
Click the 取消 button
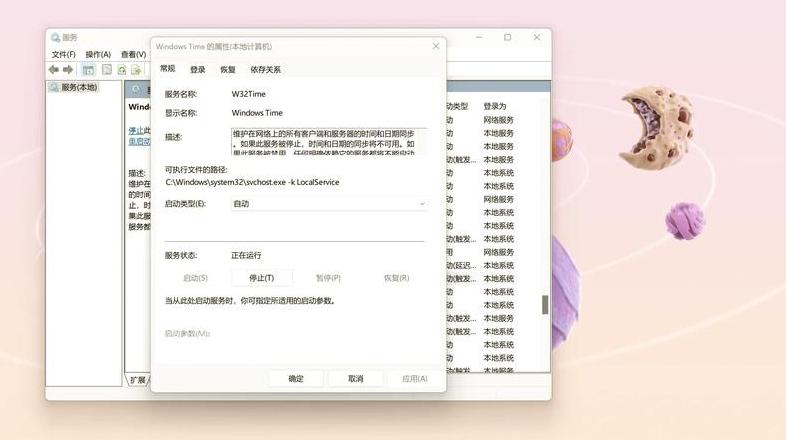(x=355, y=379)
